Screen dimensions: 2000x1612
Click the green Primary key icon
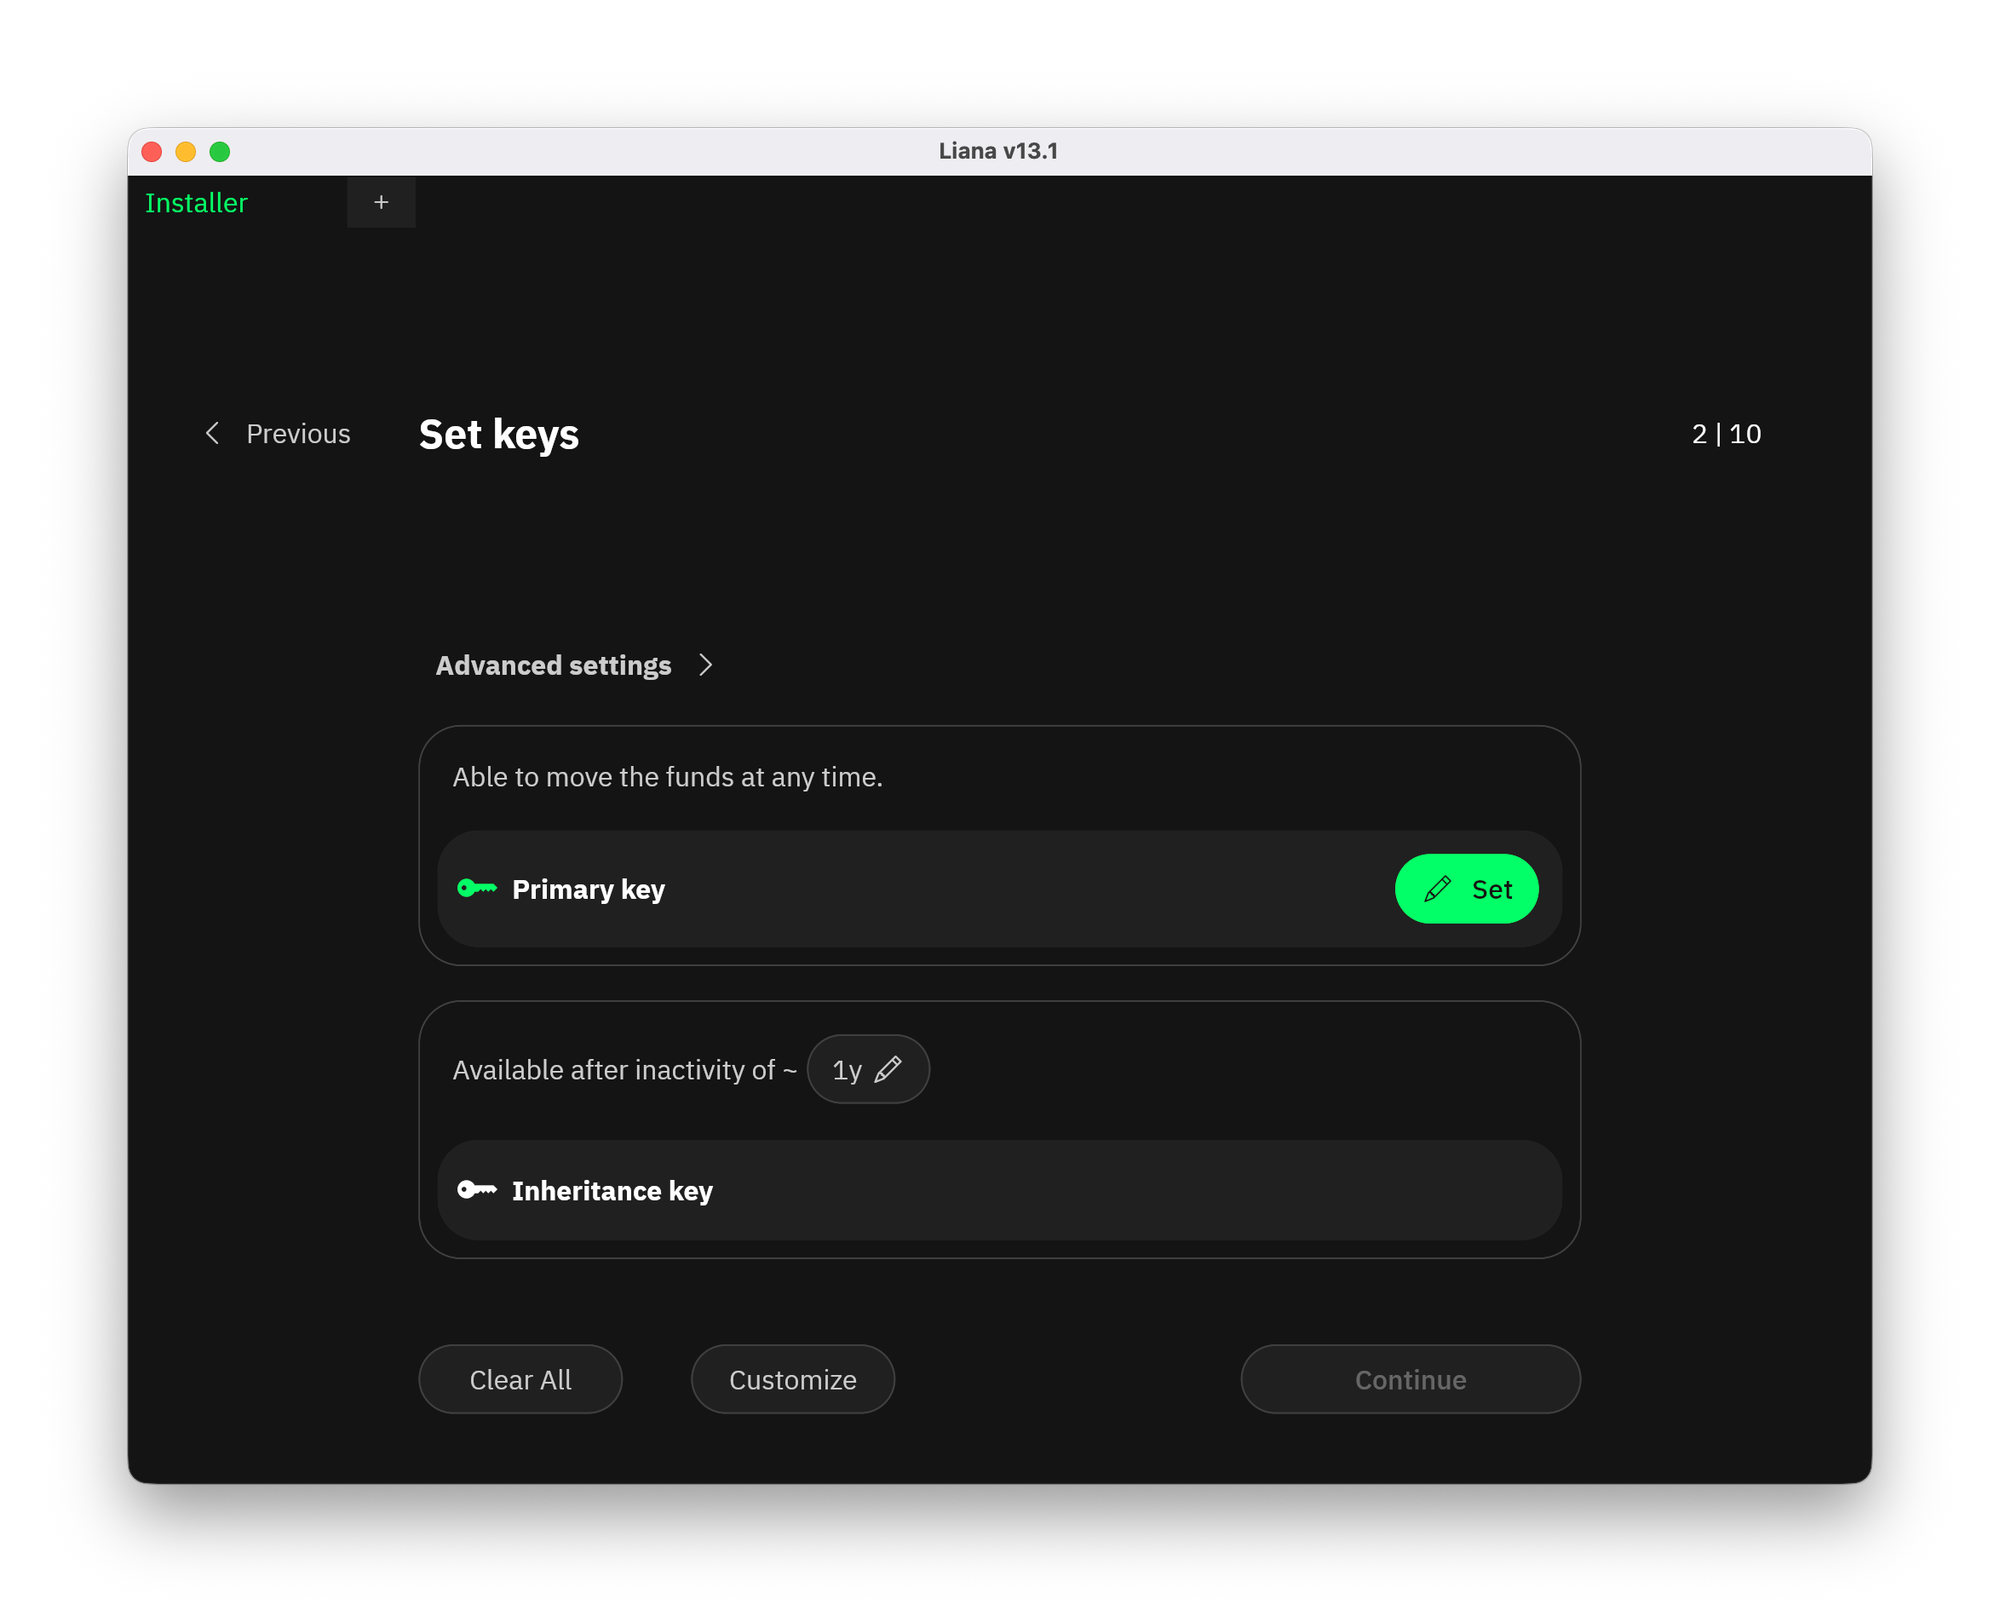476,888
